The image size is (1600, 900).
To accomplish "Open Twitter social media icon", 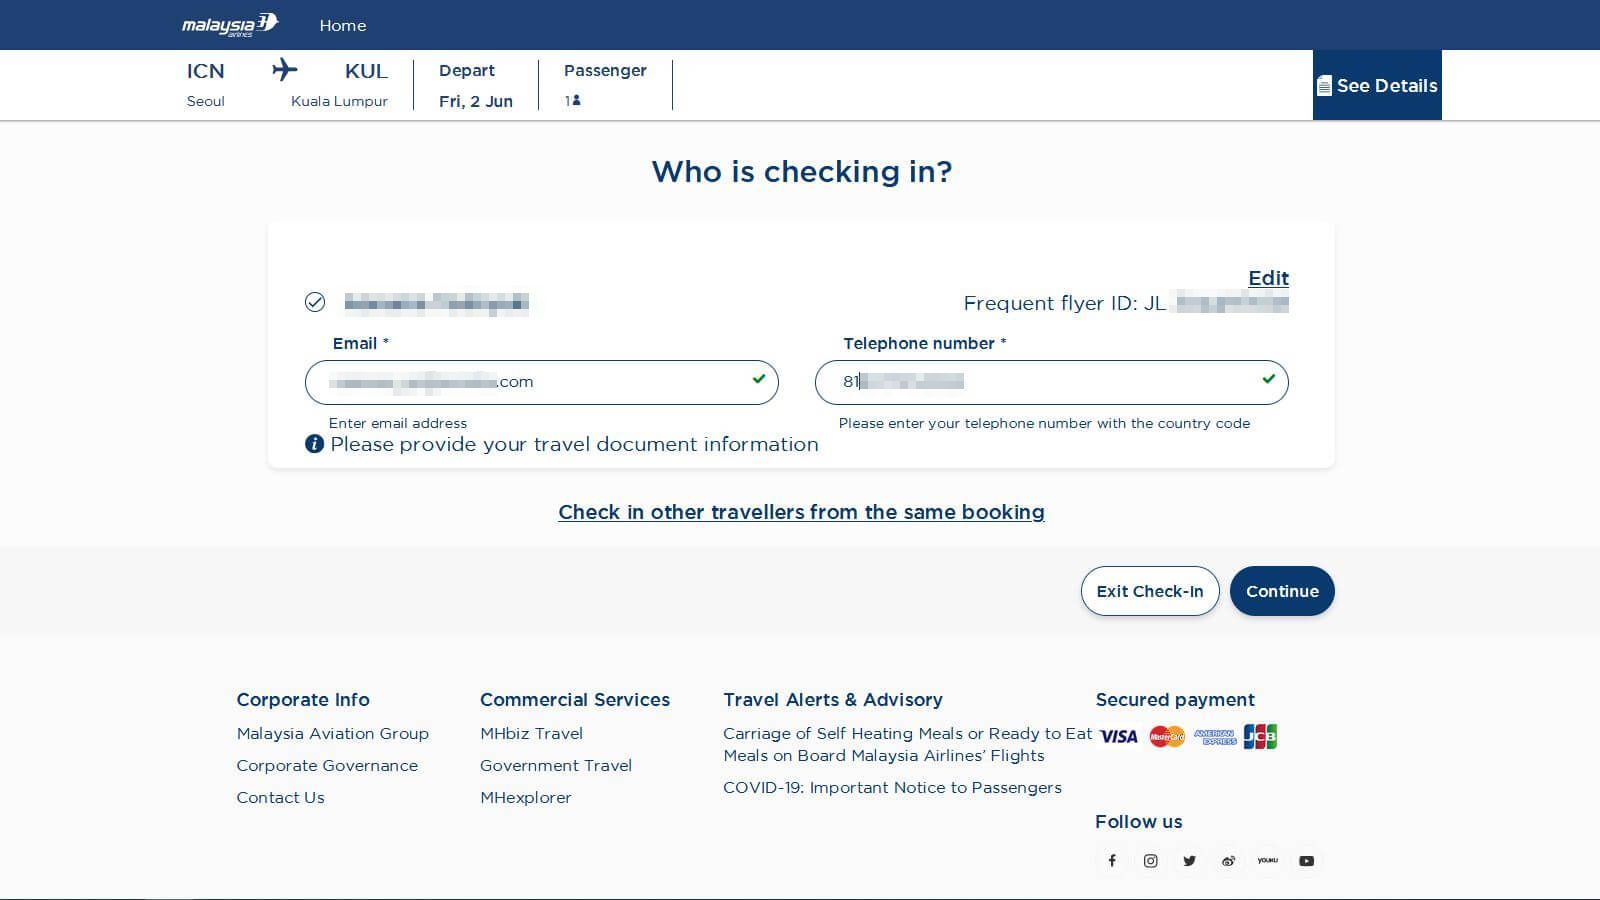I will click(x=1189, y=861).
